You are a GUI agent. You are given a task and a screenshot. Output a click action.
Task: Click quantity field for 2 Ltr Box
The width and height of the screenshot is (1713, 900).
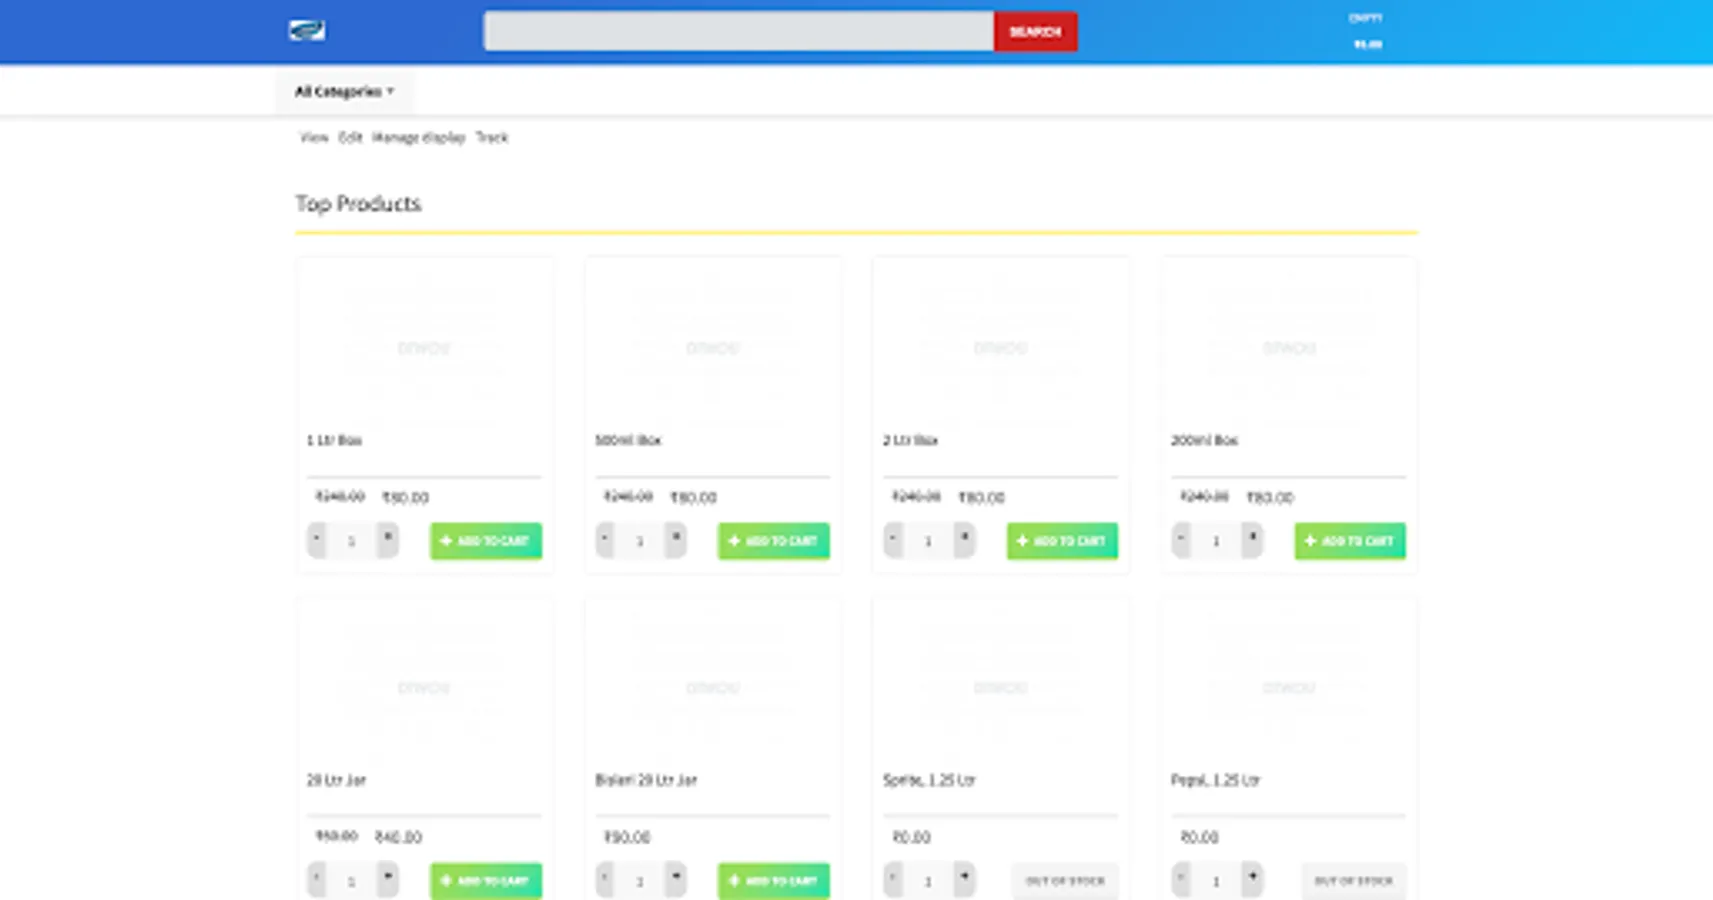coord(927,541)
